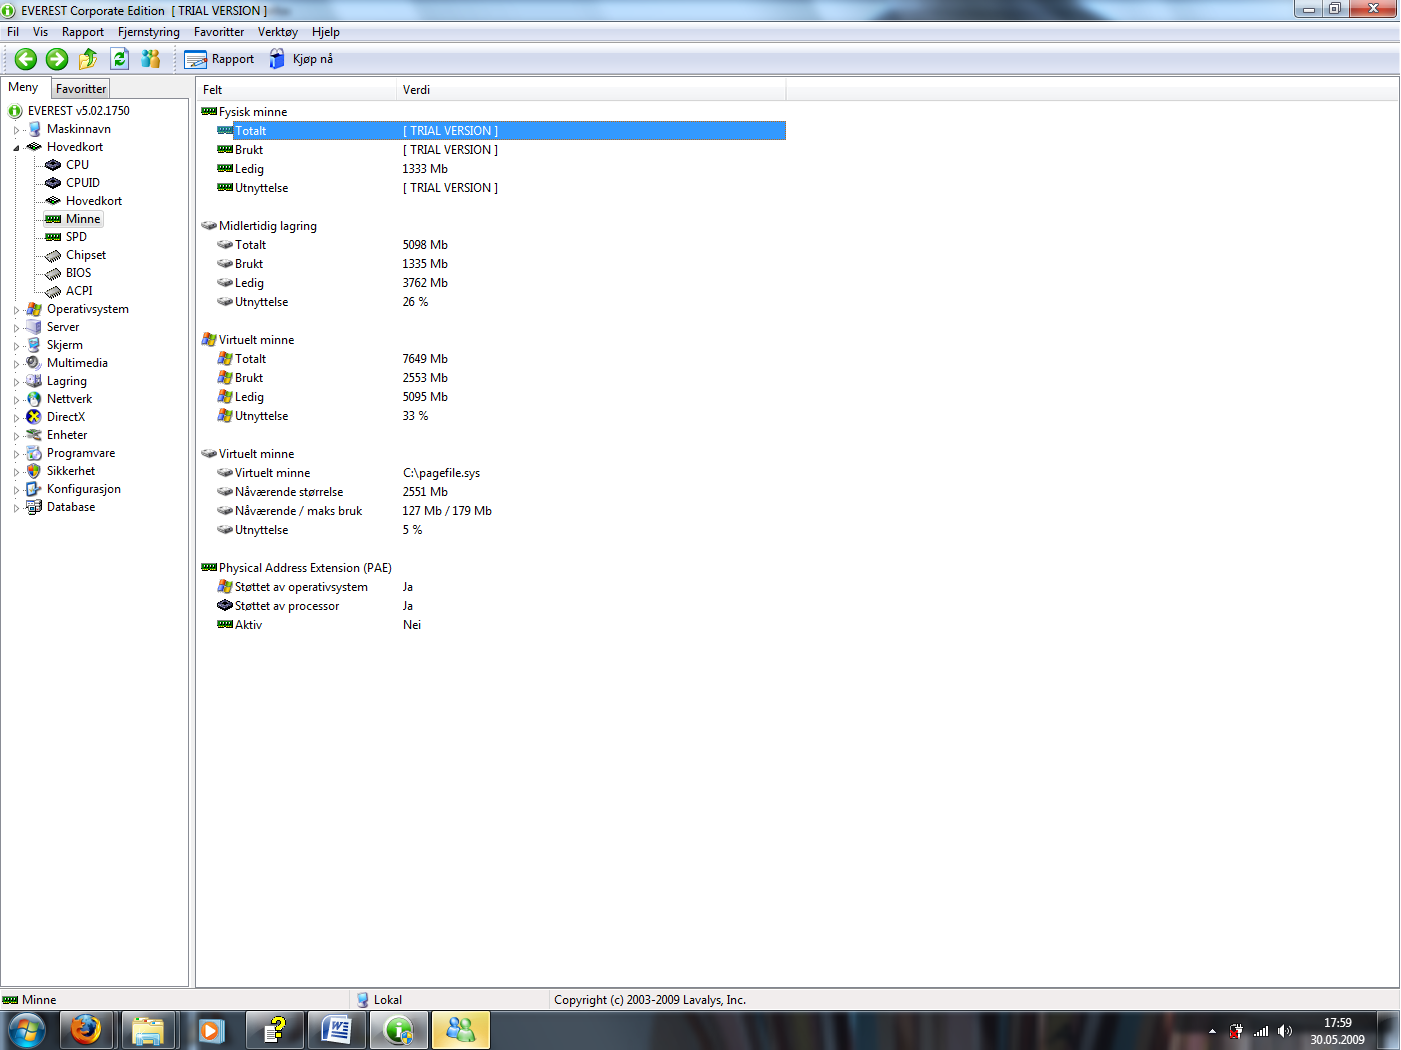Expand the Nettverk tree node

pos(16,400)
